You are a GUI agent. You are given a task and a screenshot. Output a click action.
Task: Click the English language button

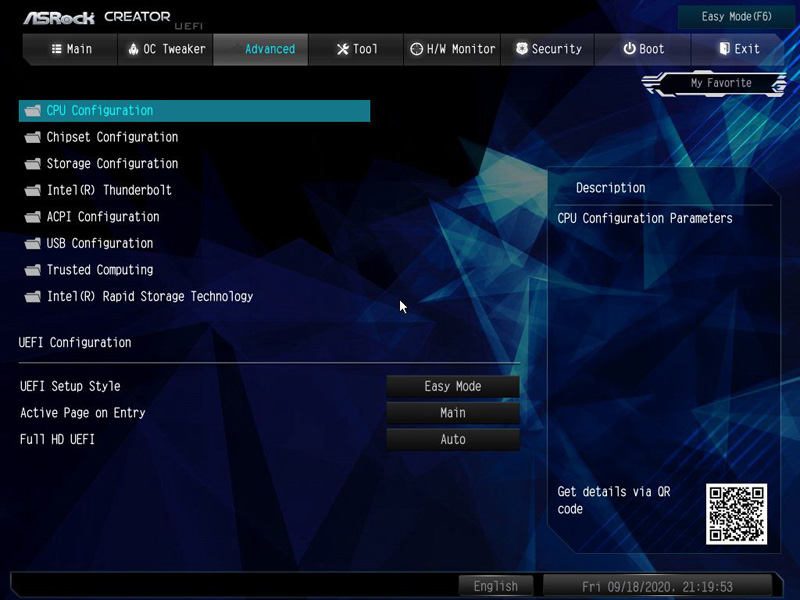(495, 586)
